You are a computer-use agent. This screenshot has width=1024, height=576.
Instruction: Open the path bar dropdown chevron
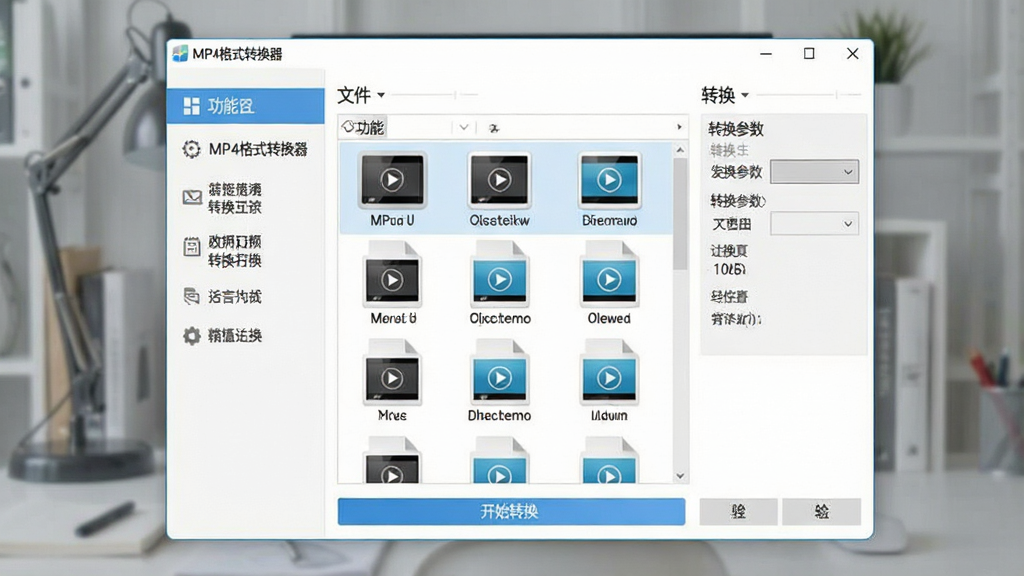[x=464, y=127]
